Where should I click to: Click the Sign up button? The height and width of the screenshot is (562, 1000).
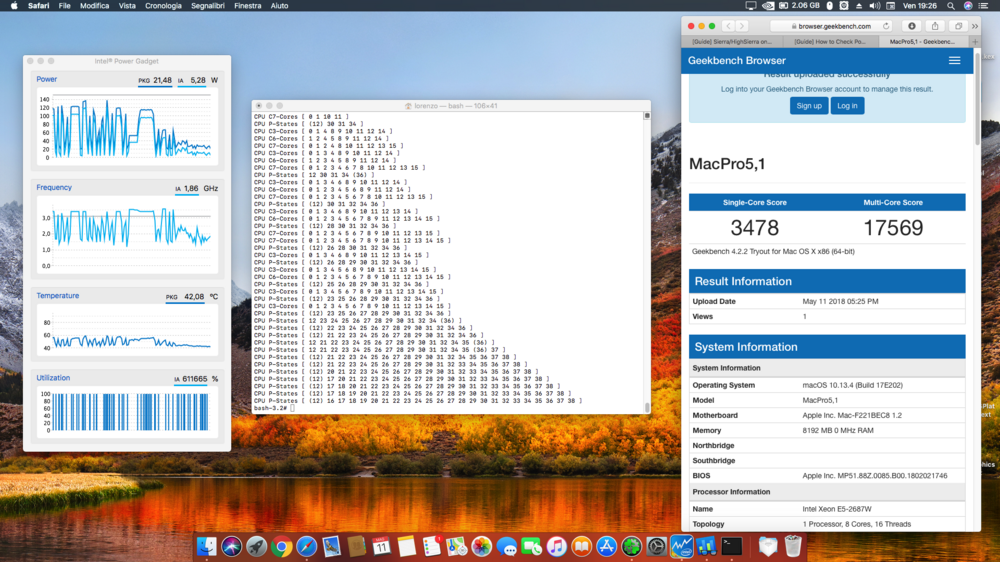tap(808, 106)
